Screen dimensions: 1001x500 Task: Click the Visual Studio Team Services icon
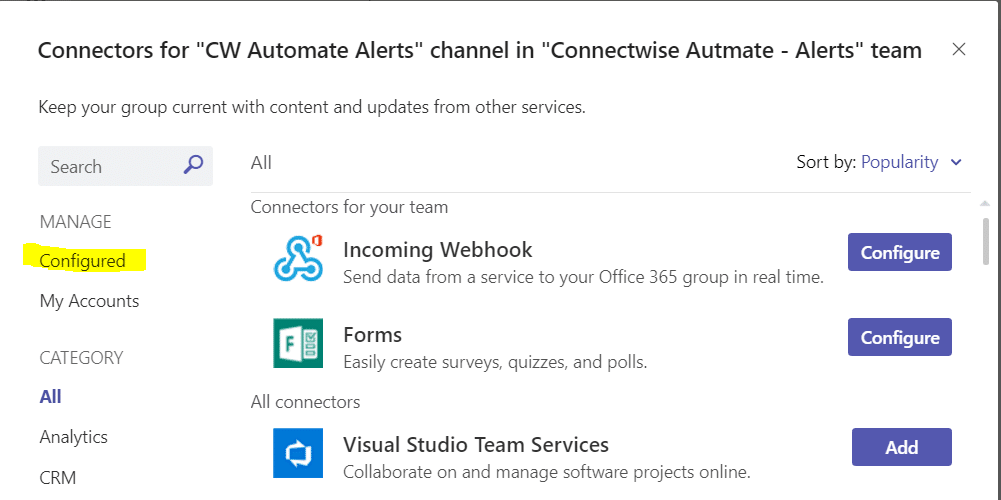coord(298,453)
